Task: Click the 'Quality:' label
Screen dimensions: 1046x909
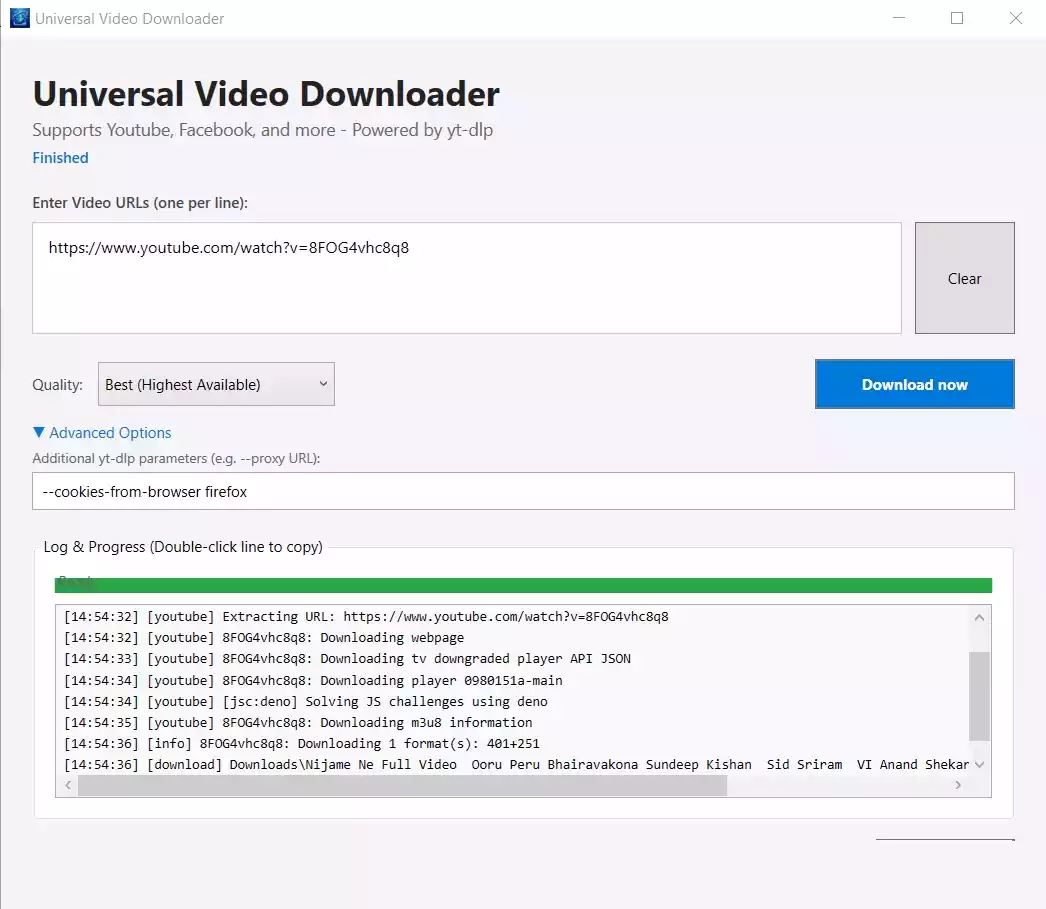Action: point(58,385)
